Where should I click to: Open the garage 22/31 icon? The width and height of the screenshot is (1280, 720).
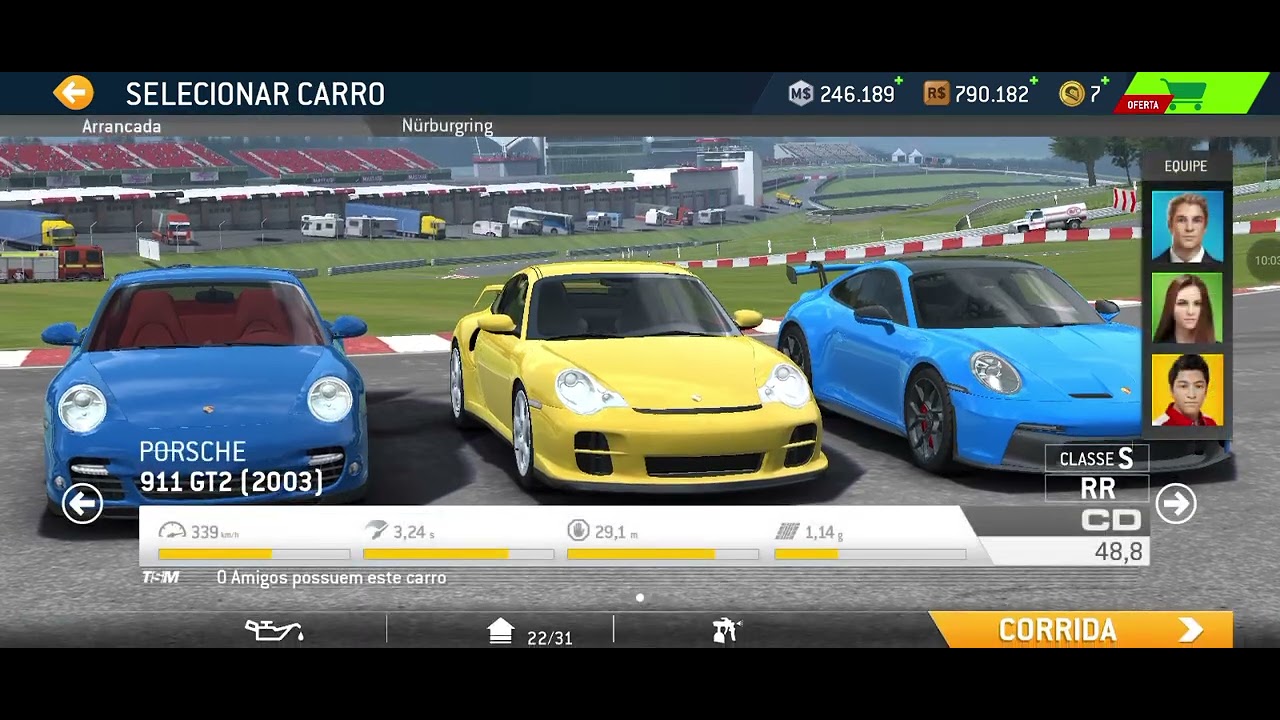click(x=530, y=632)
